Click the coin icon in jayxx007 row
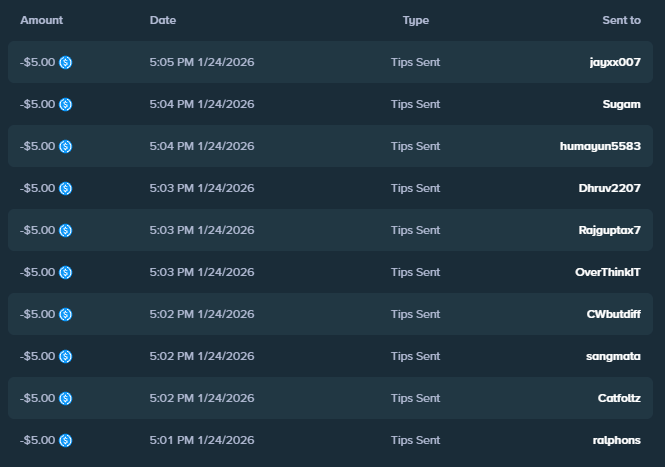Screen dimensions: 665x467 point(65,62)
